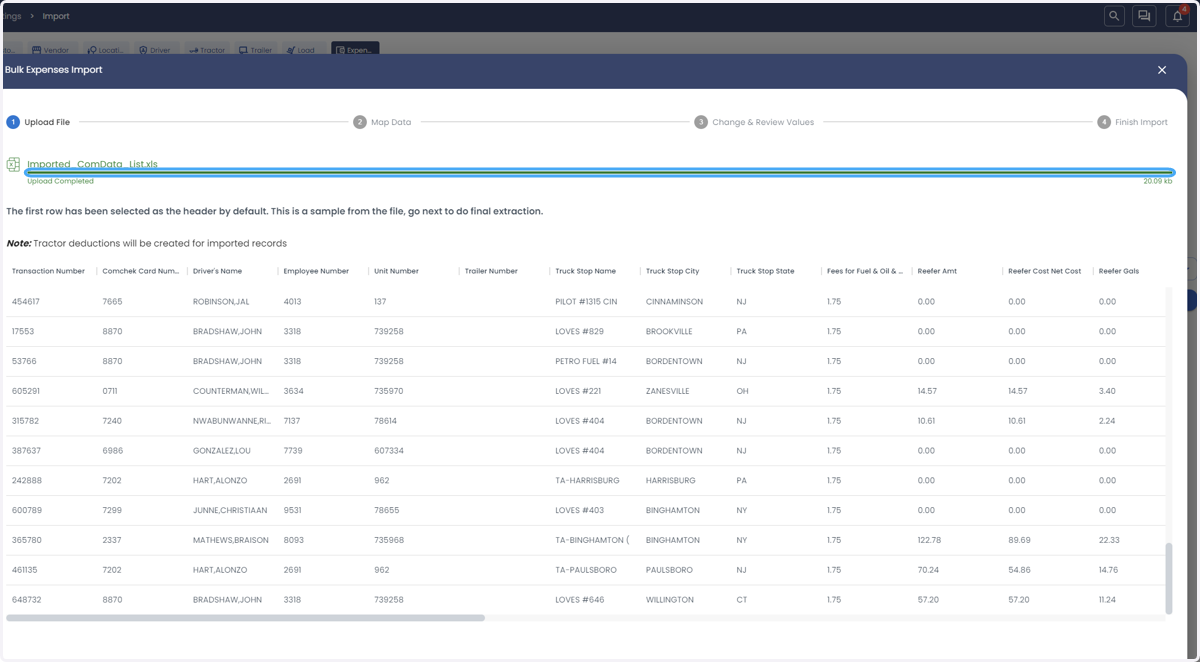Click step 3 circle for Change & Review
Image resolution: width=1200 pixels, height=662 pixels.
click(701, 122)
